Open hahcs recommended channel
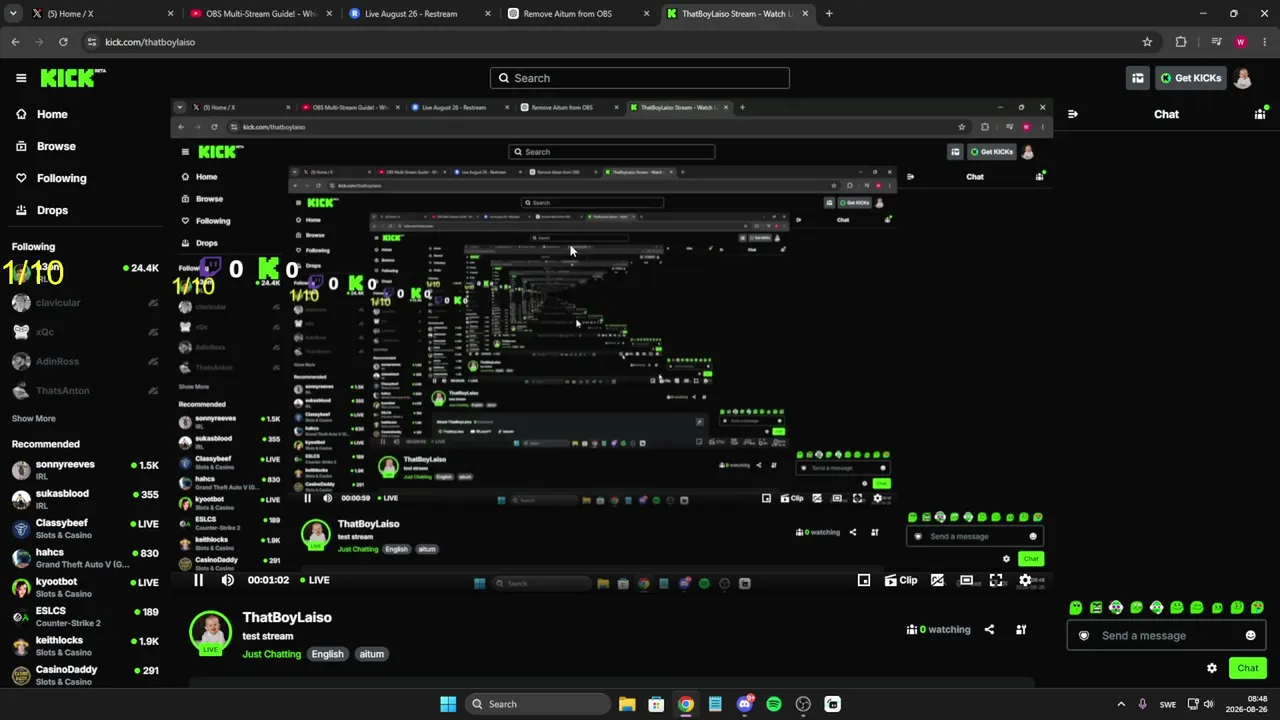This screenshot has height=720, width=1280. [x=85, y=558]
